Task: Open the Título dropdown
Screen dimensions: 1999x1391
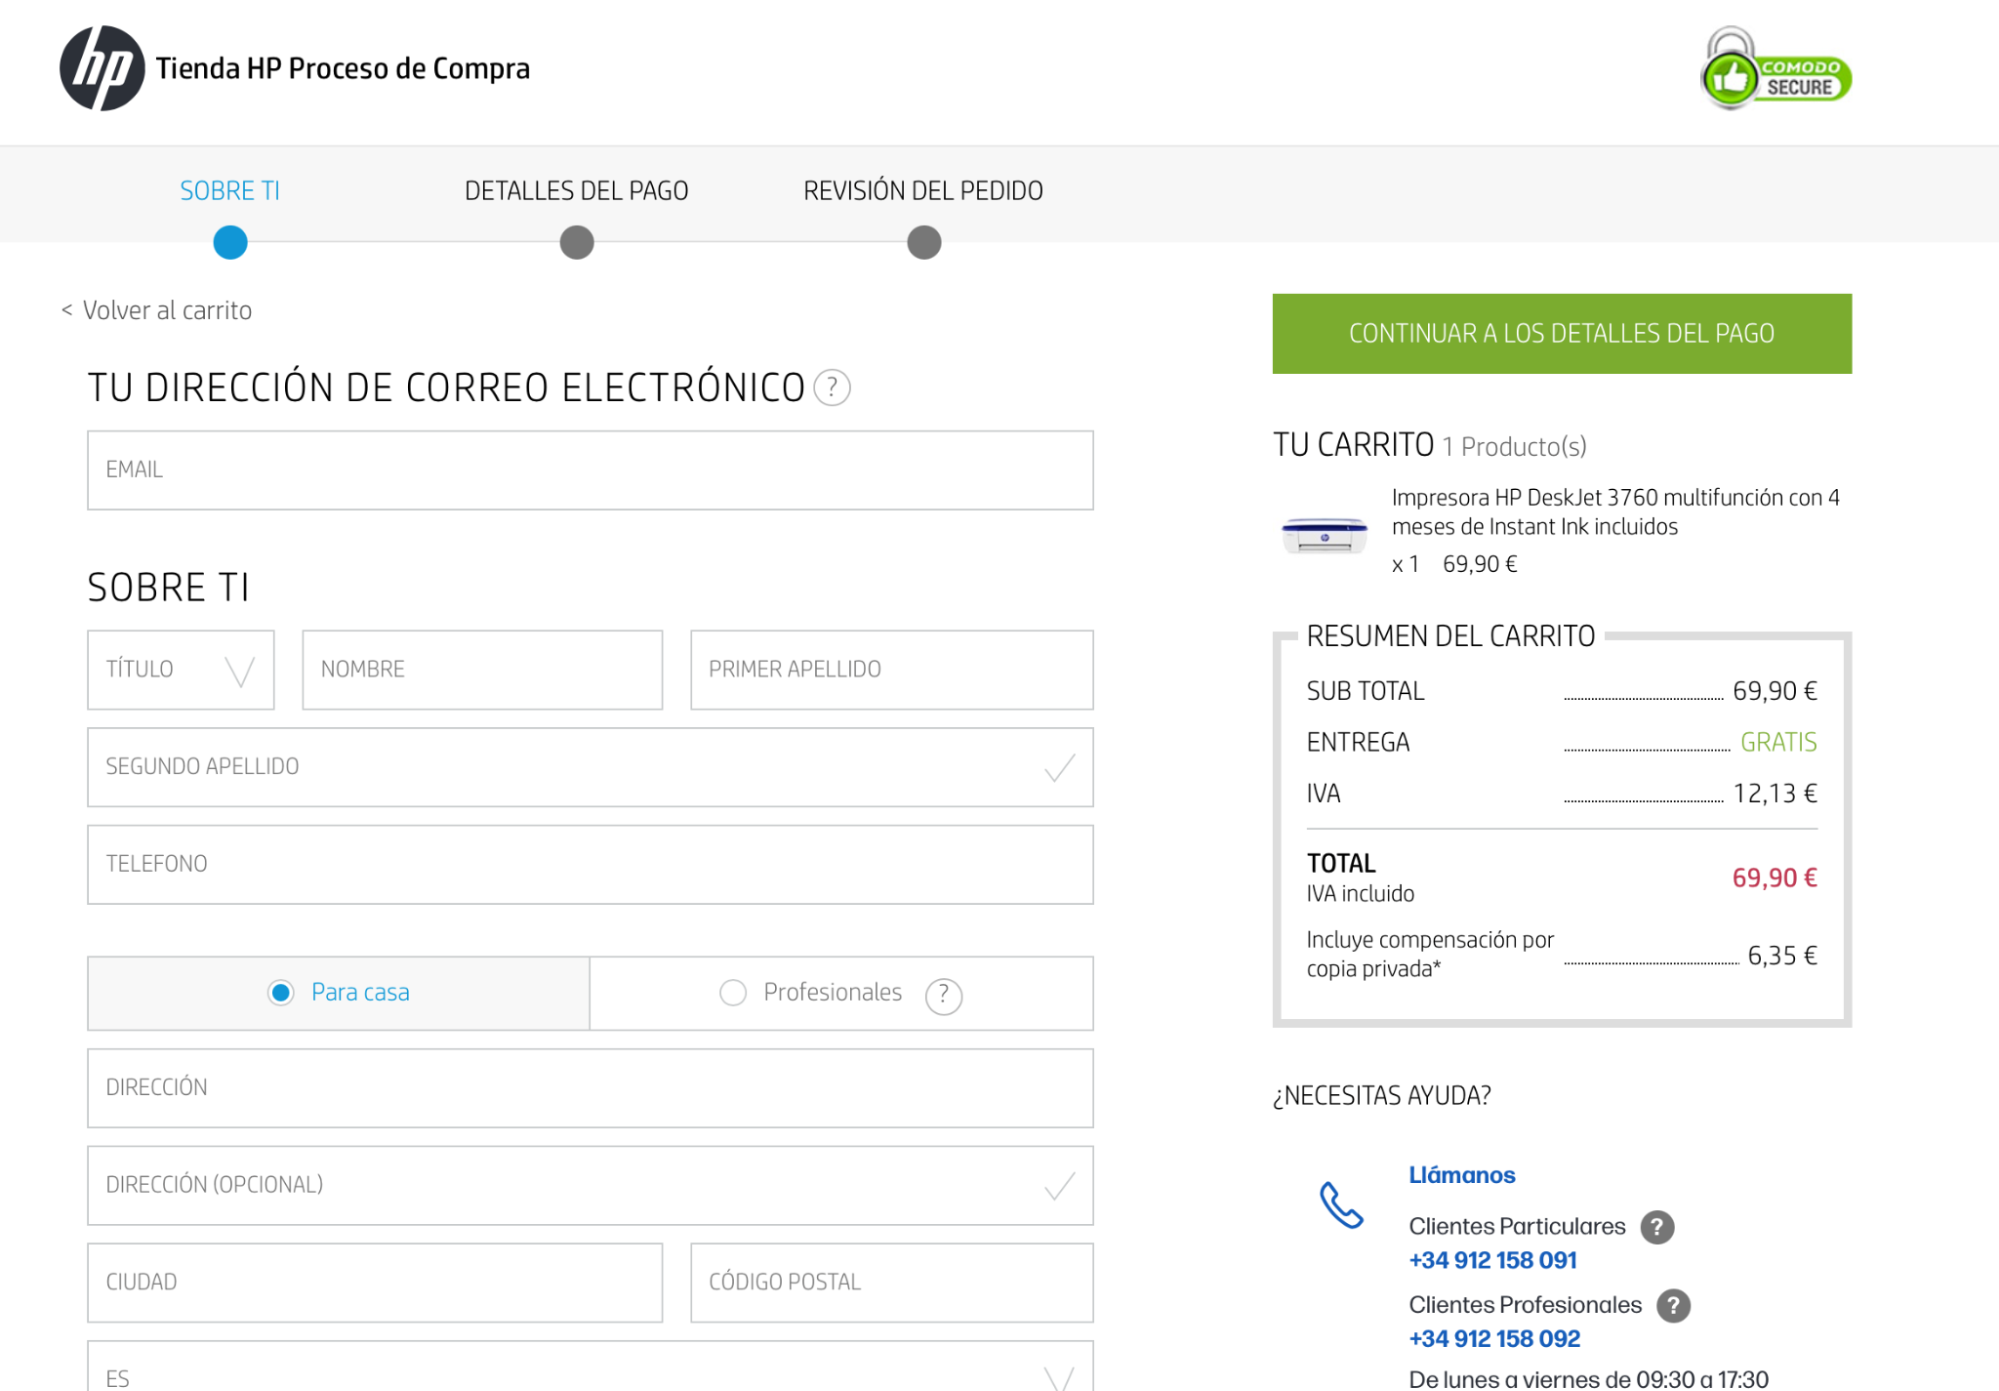Action: pyautogui.click(x=181, y=669)
